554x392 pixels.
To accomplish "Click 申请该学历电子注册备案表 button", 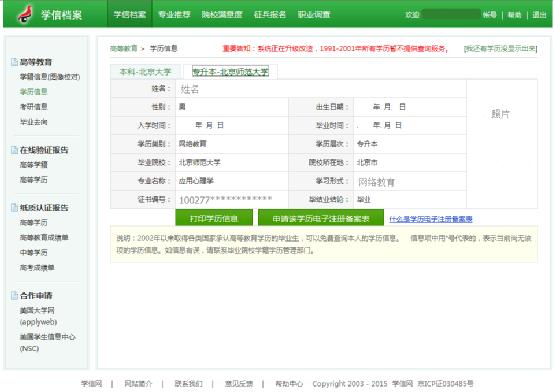I will pyautogui.click(x=321, y=218).
